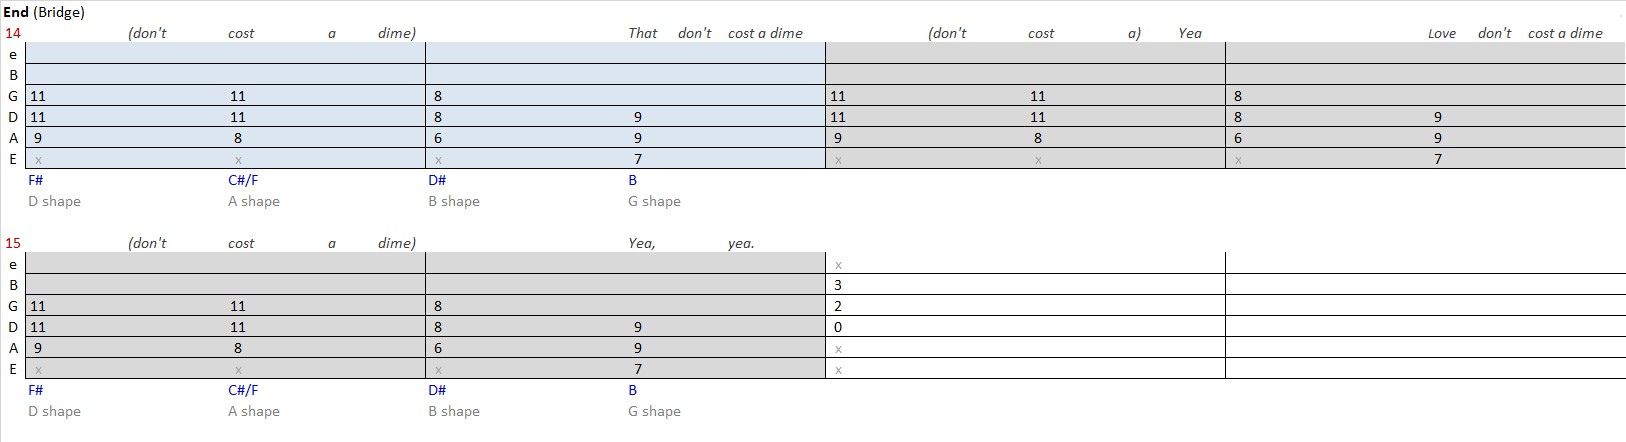Click the A shape label in section 15
Screen dimensions: 1626x442
point(254,411)
